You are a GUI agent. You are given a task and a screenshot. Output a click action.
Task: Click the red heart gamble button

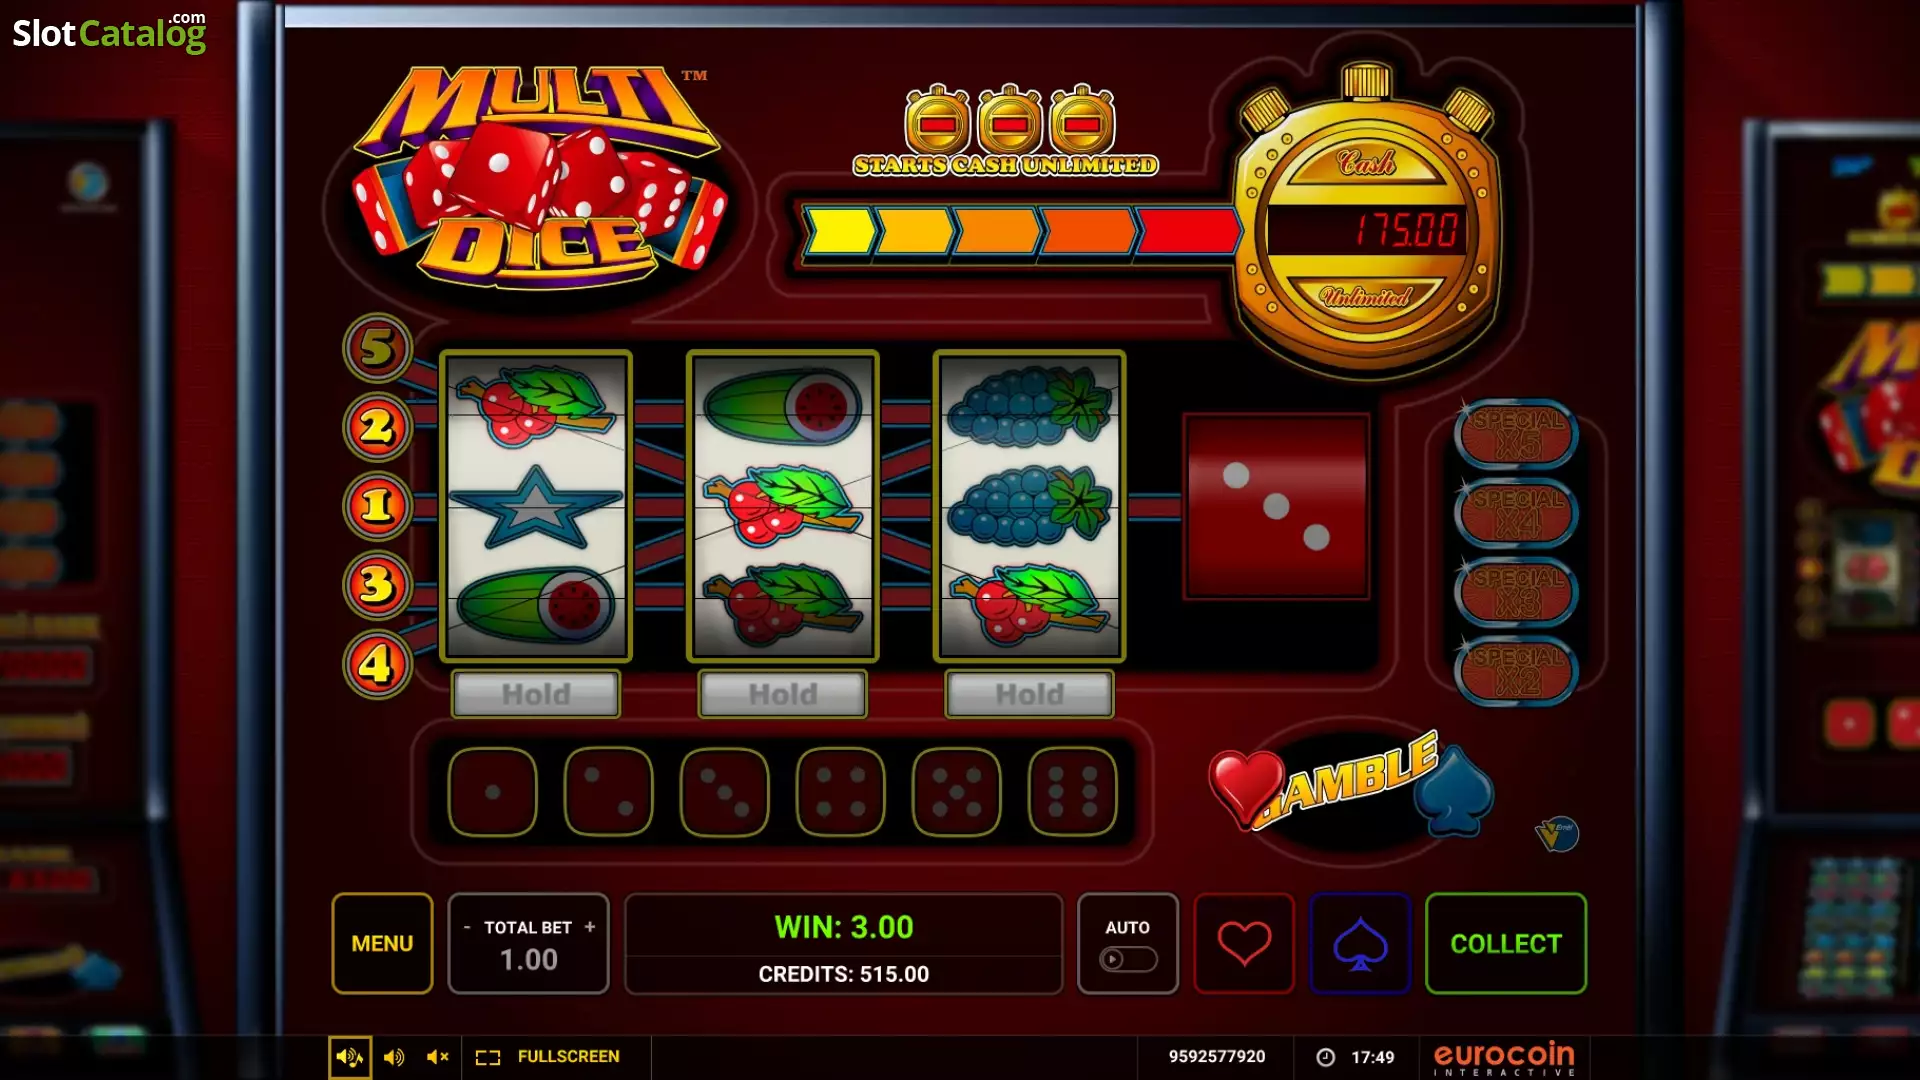pos(1244,943)
